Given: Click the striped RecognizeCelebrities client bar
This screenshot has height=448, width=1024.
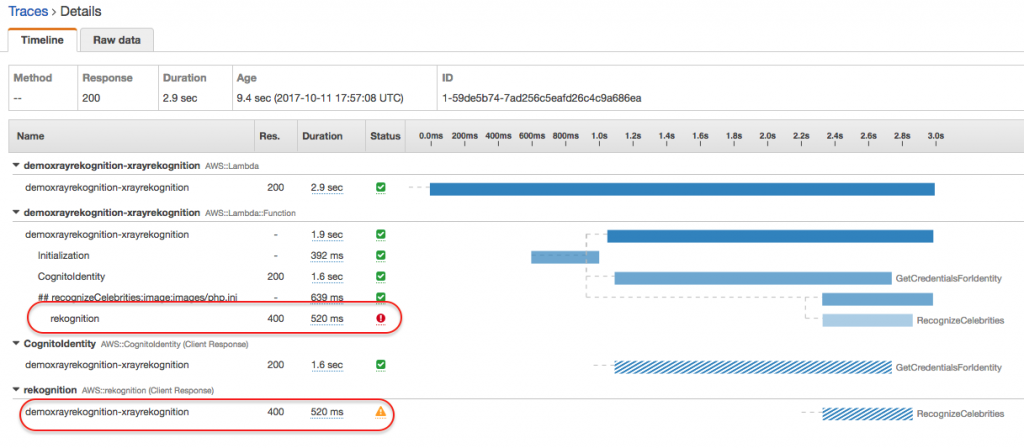Looking at the screenshot, I should (x=867, y=413).
